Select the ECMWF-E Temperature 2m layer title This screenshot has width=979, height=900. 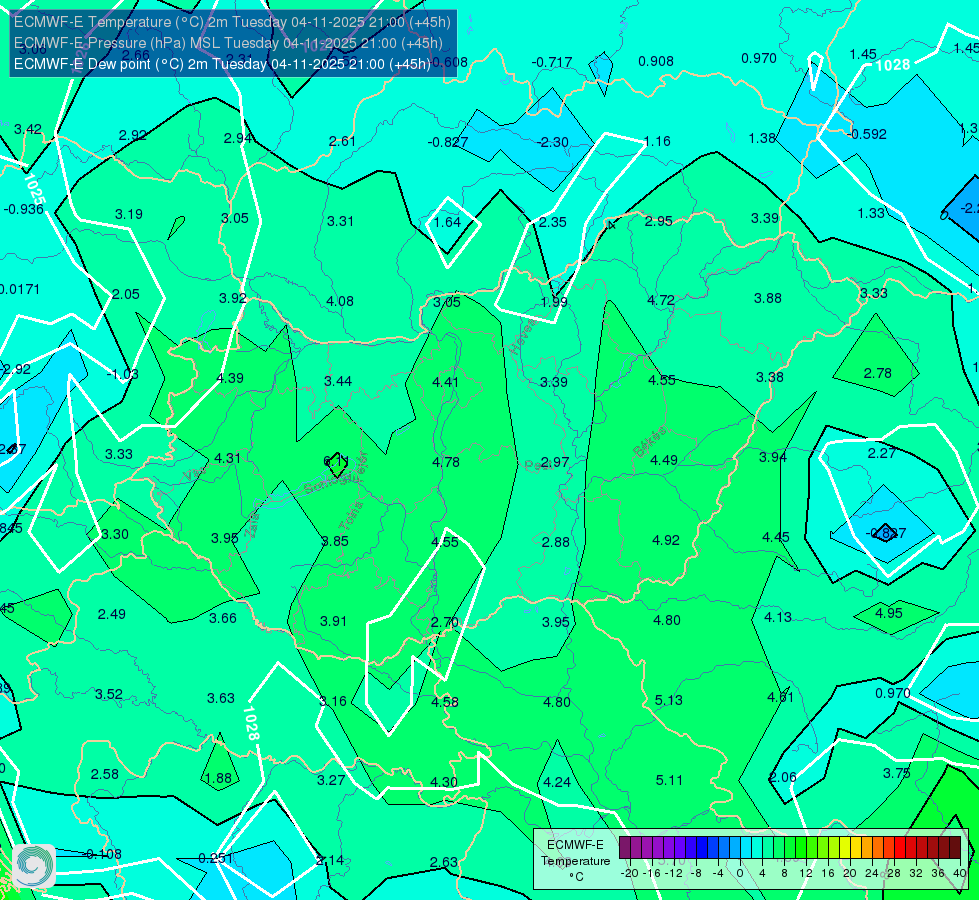pyautogui.click(x=232, y=22)
